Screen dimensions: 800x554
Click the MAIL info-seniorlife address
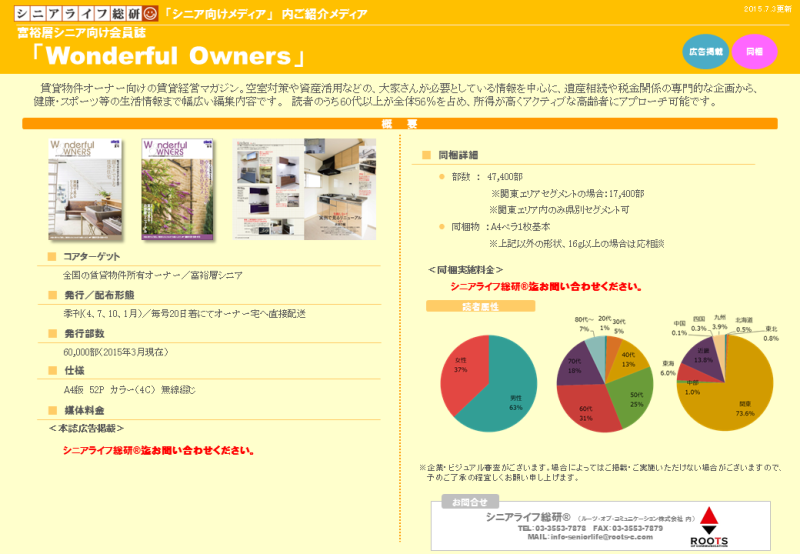click(x=590, y=537)
